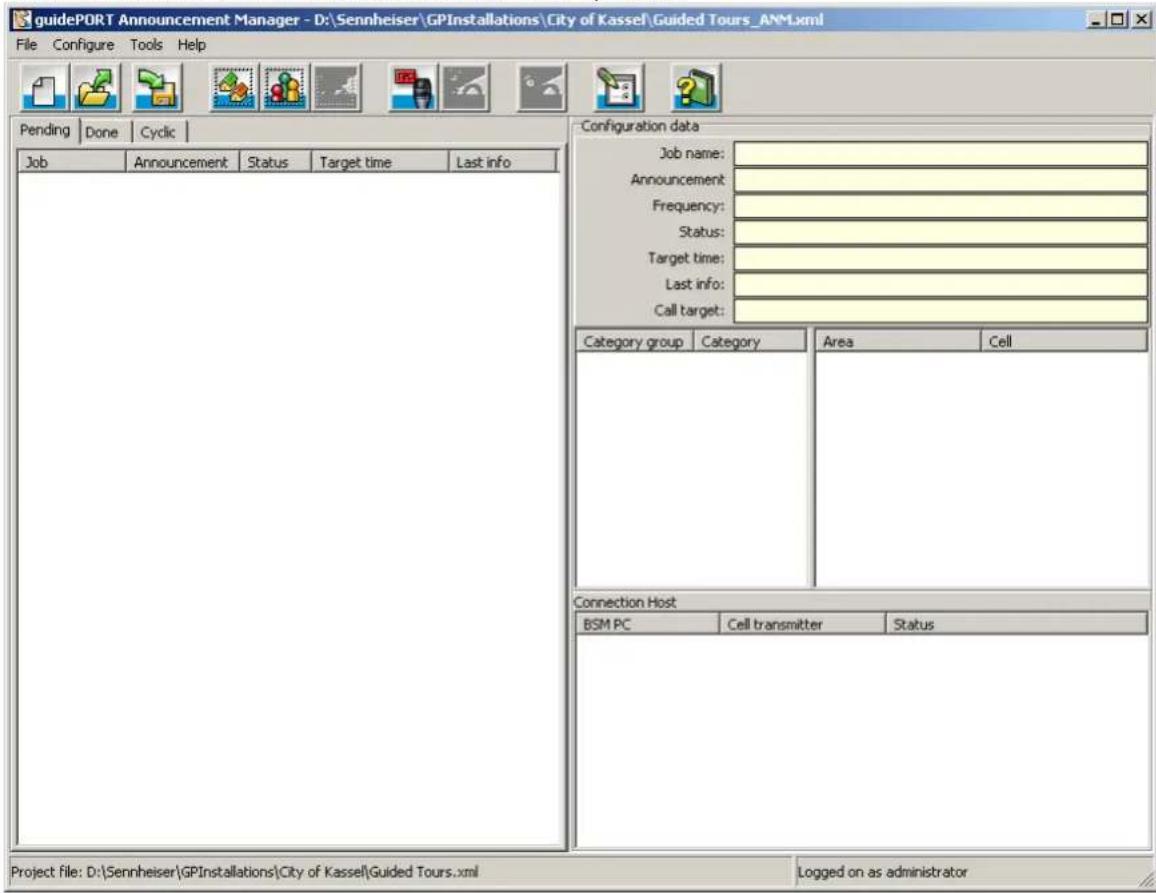Click the 'Project file' status bar text

(x=244, y=872)
